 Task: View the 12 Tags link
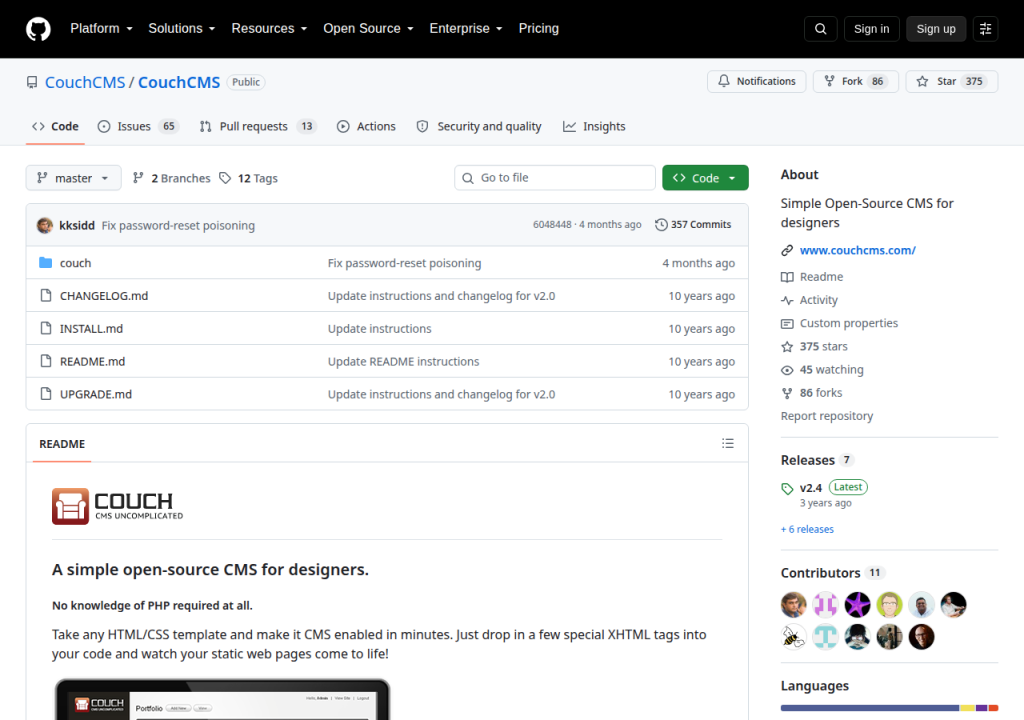(248, 178)
